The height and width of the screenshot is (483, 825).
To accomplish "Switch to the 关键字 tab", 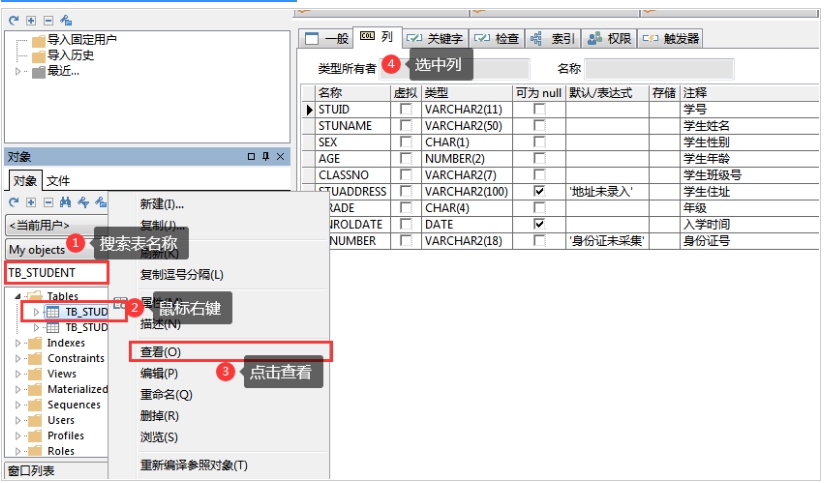I will click(x=435, y=38).
